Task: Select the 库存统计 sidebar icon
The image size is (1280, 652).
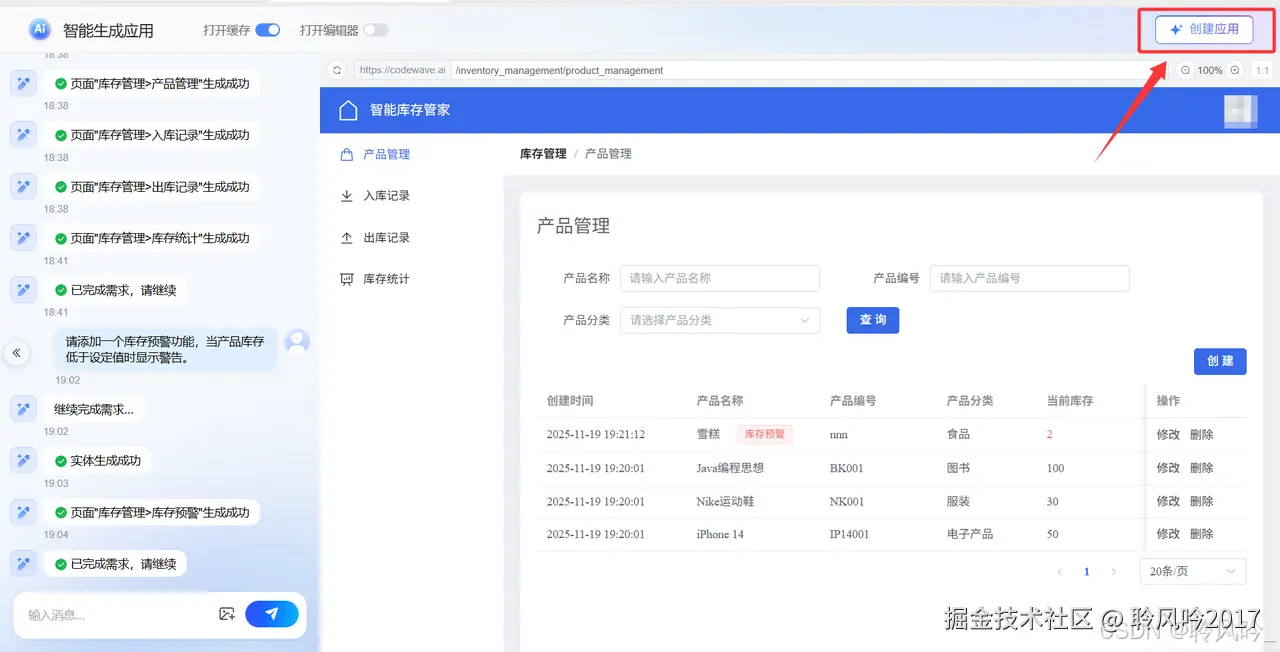Action: [346, 279]
